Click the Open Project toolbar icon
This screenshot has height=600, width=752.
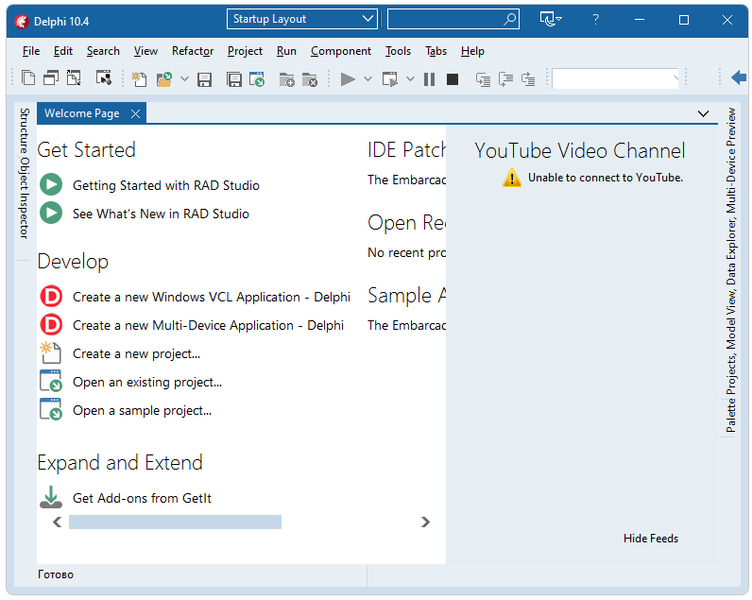coord(257,79)
